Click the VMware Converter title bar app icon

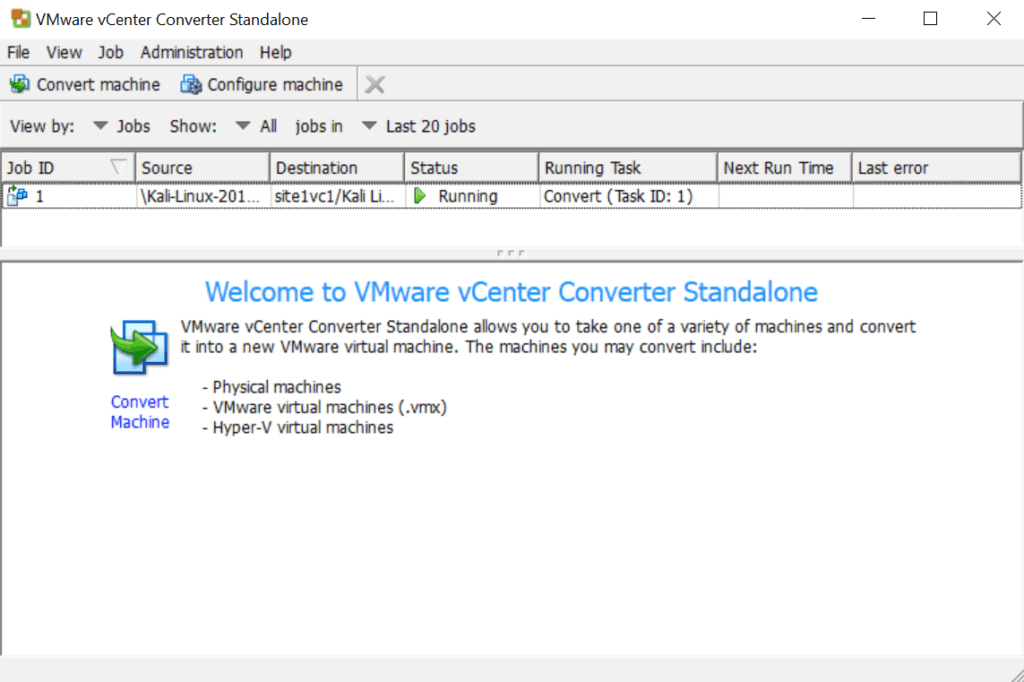20,19
